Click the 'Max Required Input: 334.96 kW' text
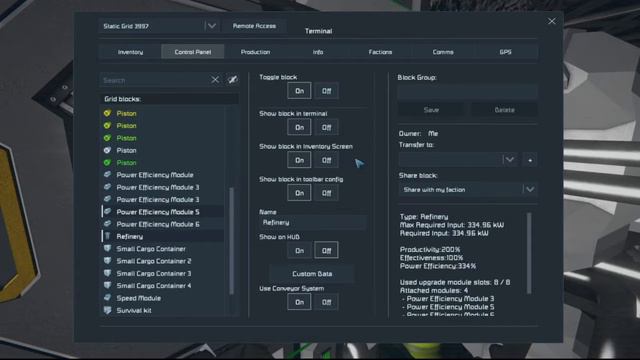The width and height of the screenshot is (640, 360). (x=452, y=225)
